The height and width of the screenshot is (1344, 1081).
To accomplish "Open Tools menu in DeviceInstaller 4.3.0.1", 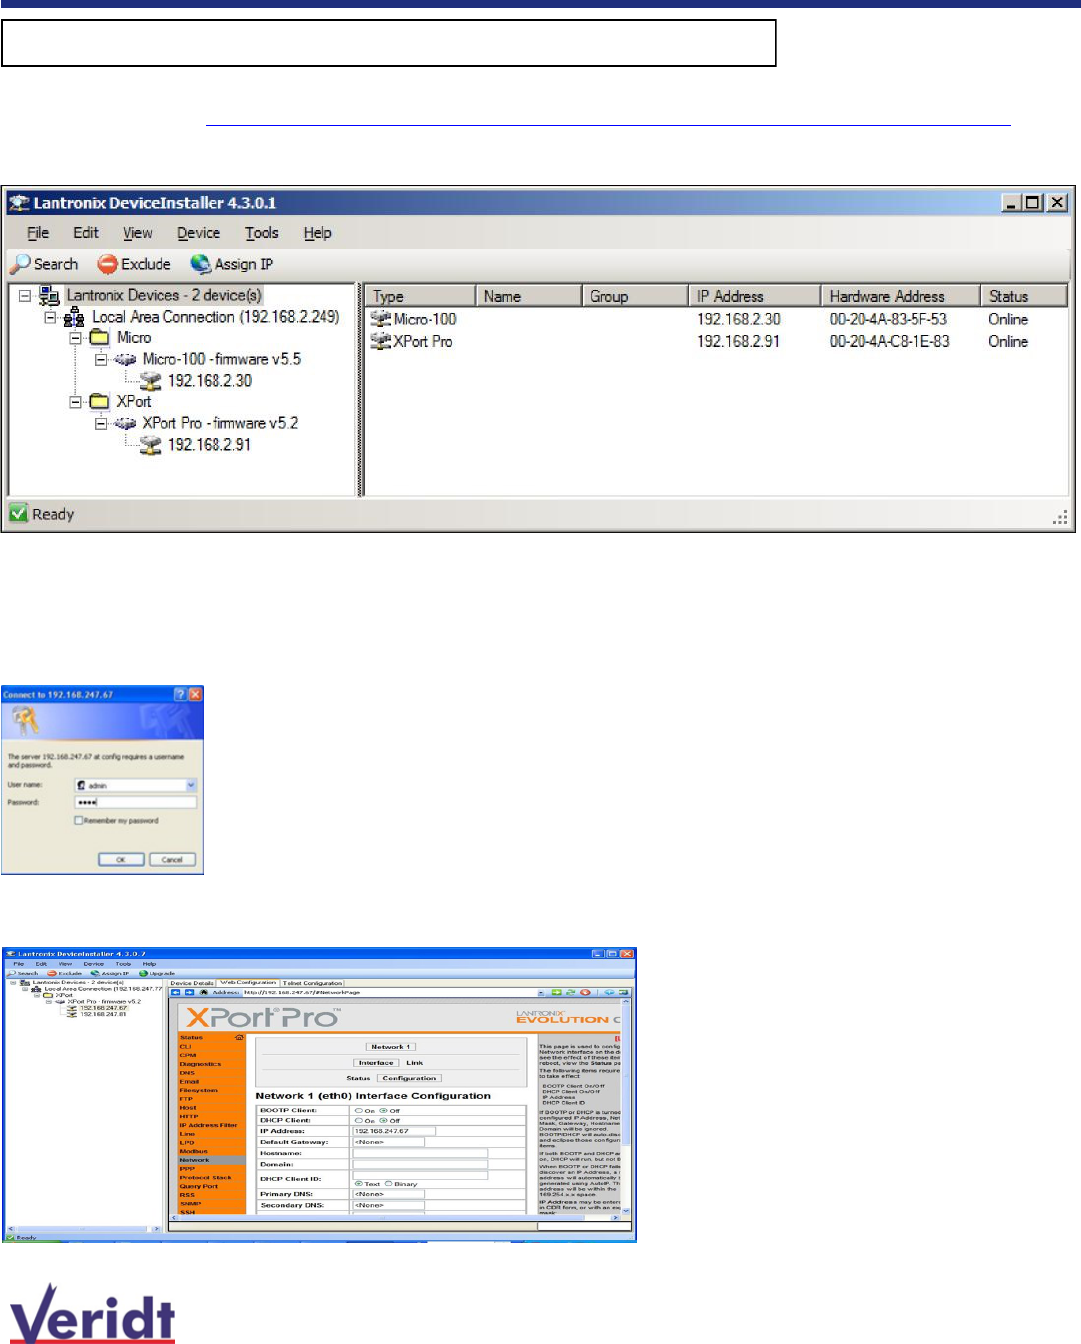I will coord(262,233).
